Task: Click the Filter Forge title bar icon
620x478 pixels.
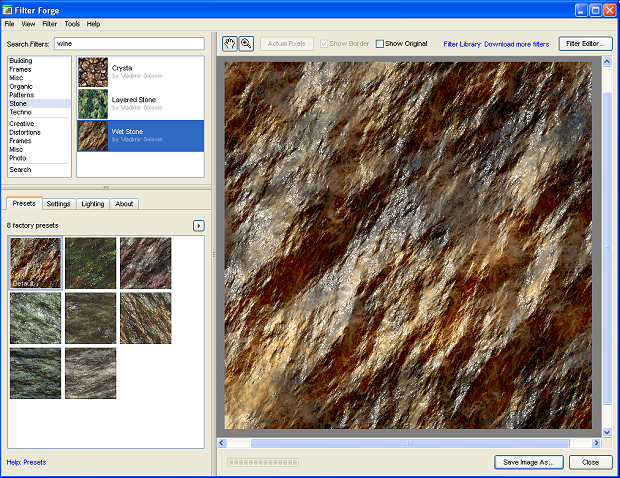Action: coord(7,10)
